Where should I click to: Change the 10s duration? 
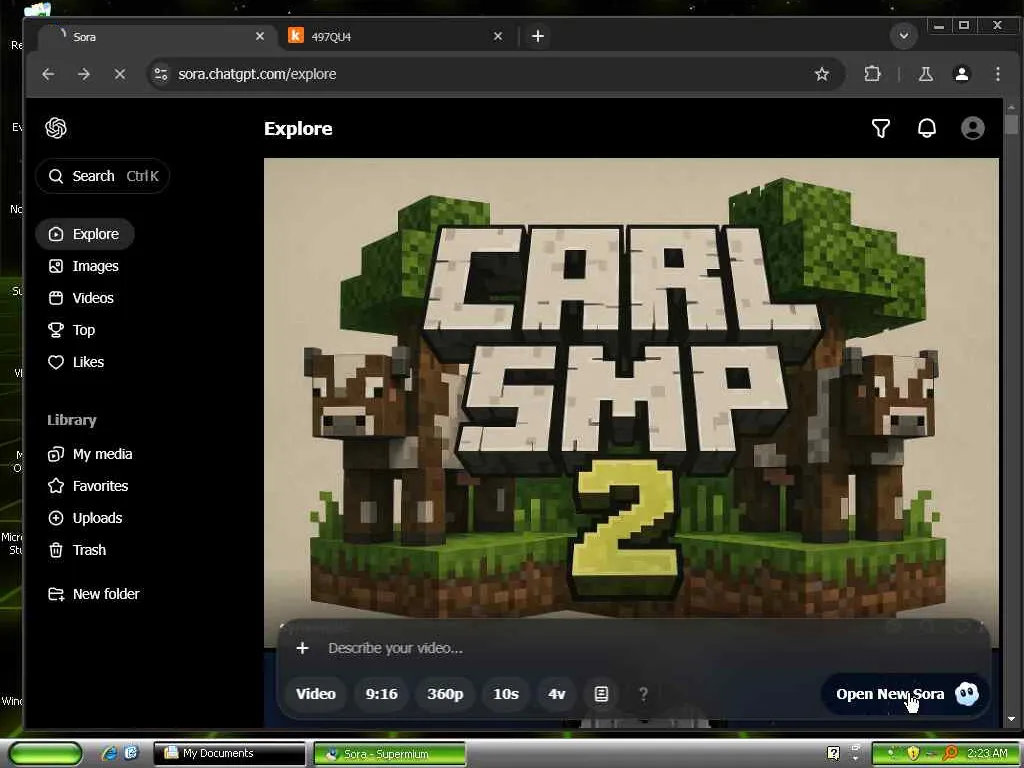[x=506, y=694]
